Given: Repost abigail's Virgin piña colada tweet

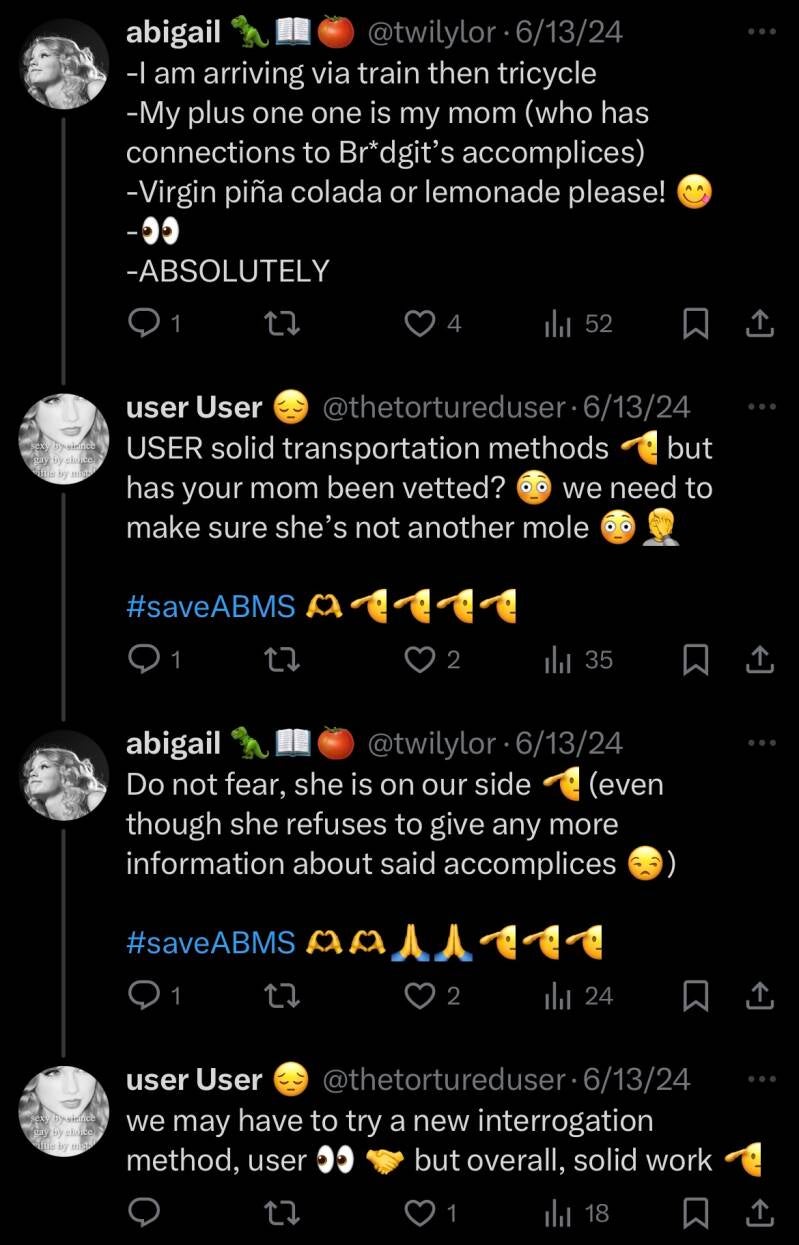Looking at the screenshot, I should 288,323.
